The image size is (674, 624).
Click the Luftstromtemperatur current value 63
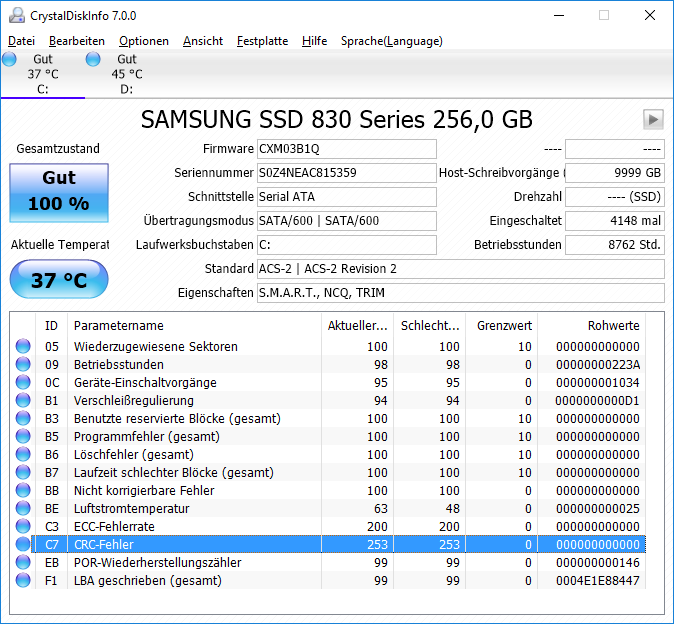(x=380, y=509)
